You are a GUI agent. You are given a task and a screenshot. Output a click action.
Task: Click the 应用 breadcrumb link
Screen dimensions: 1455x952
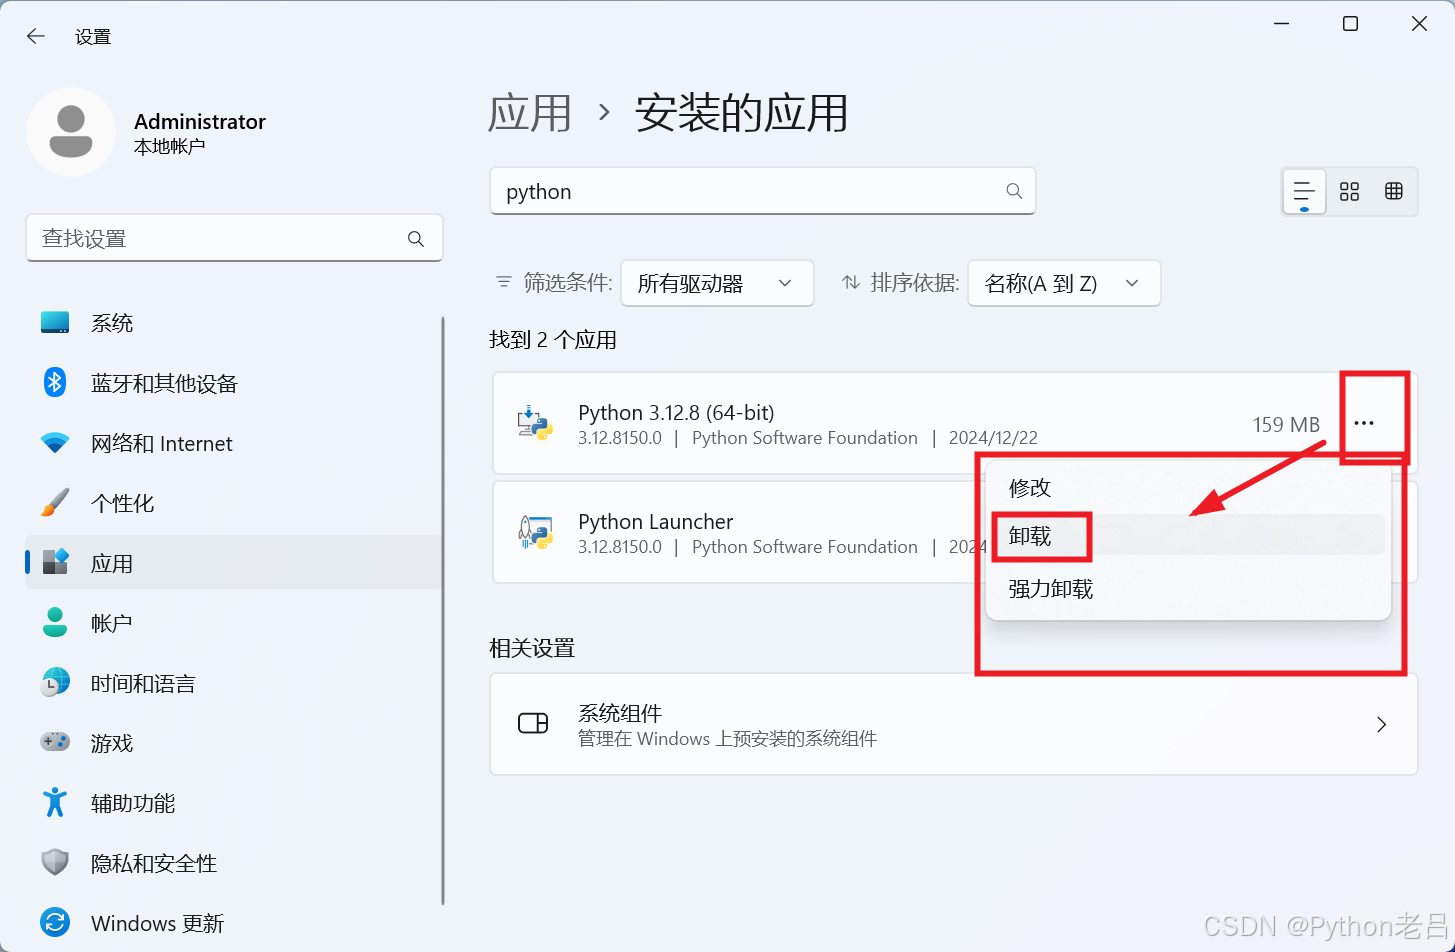point(530,113)
